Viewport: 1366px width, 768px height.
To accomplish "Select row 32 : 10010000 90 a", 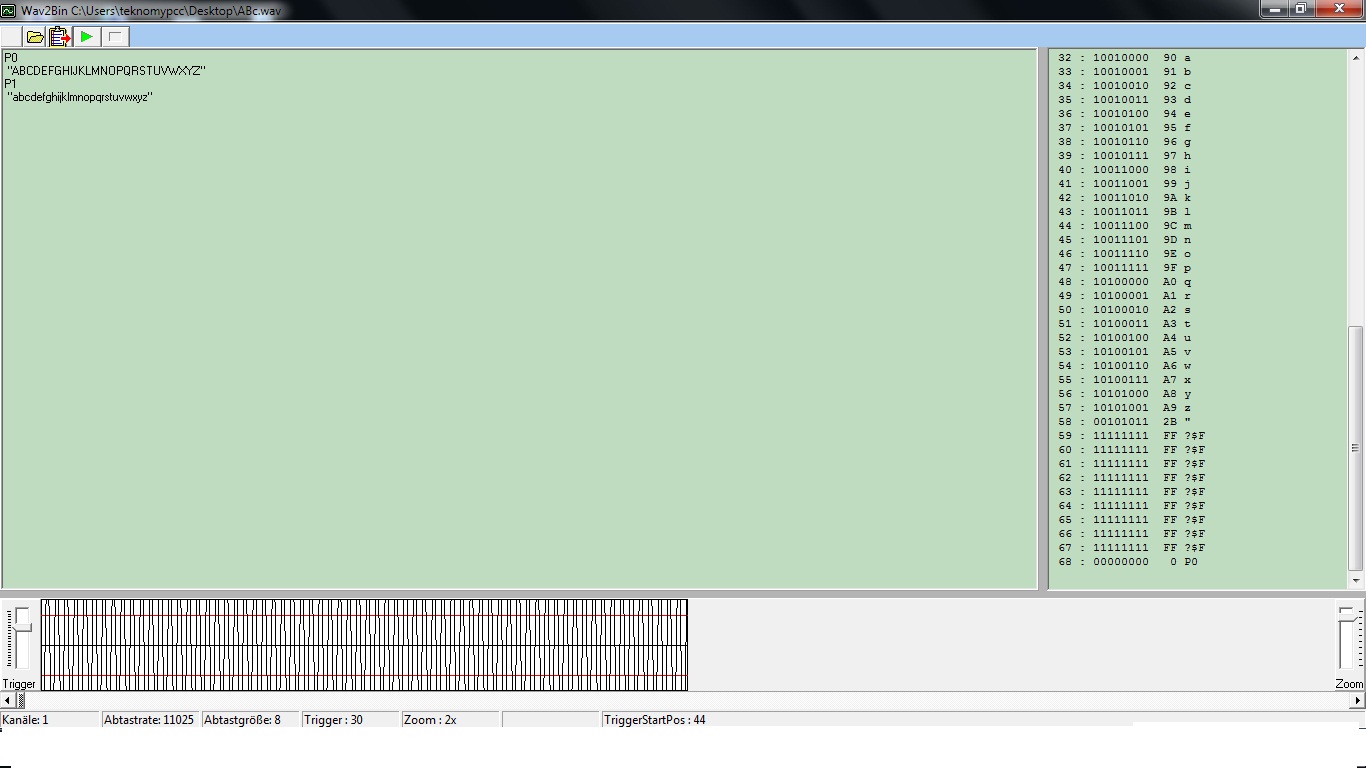I will 1125,58.
